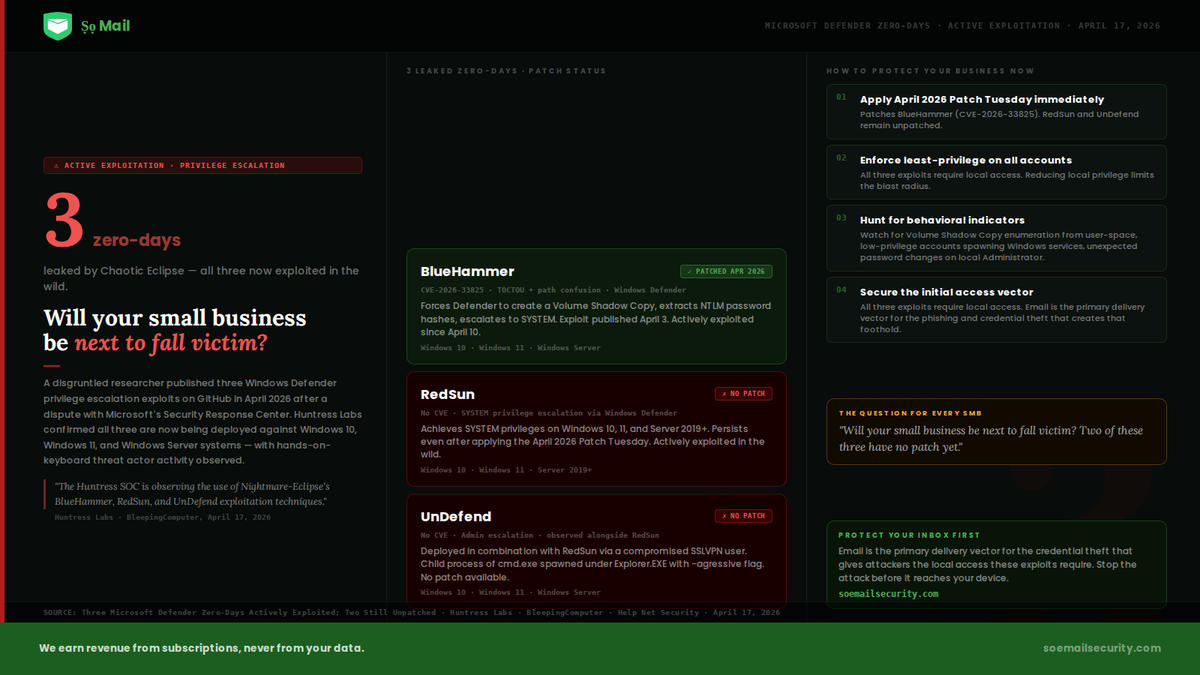Click step number 01
Screen dimensions: 1200x675
pos(841,98)
